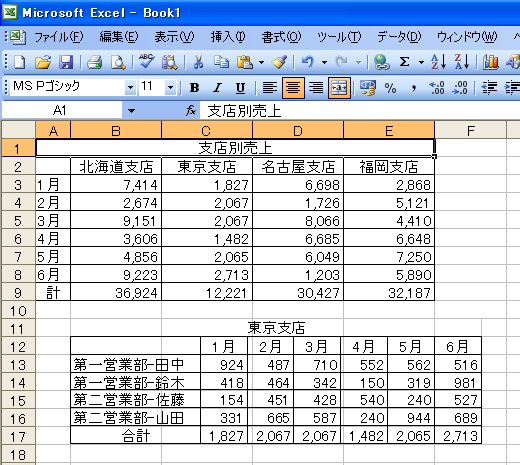Open the ツール(T) menu
This screenshot has width=520, height=465.
point(339,36)
